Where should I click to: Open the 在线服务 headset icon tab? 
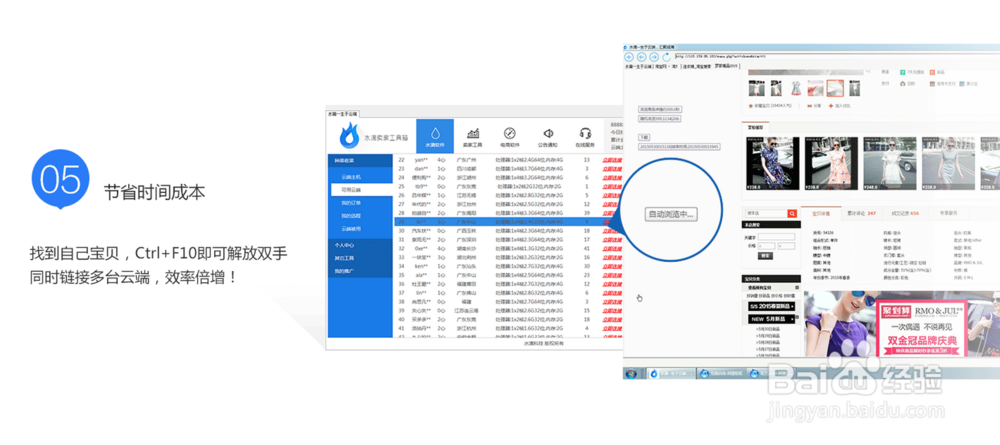584,136
